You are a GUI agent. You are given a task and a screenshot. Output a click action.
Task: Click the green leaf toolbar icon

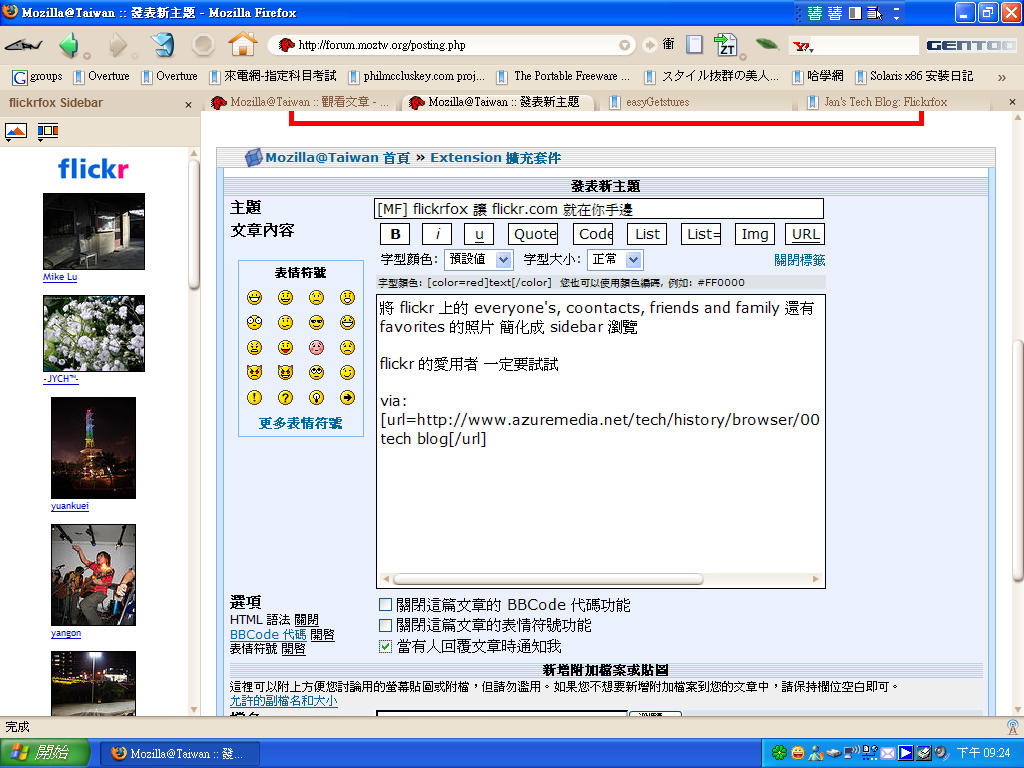(767, 44)
